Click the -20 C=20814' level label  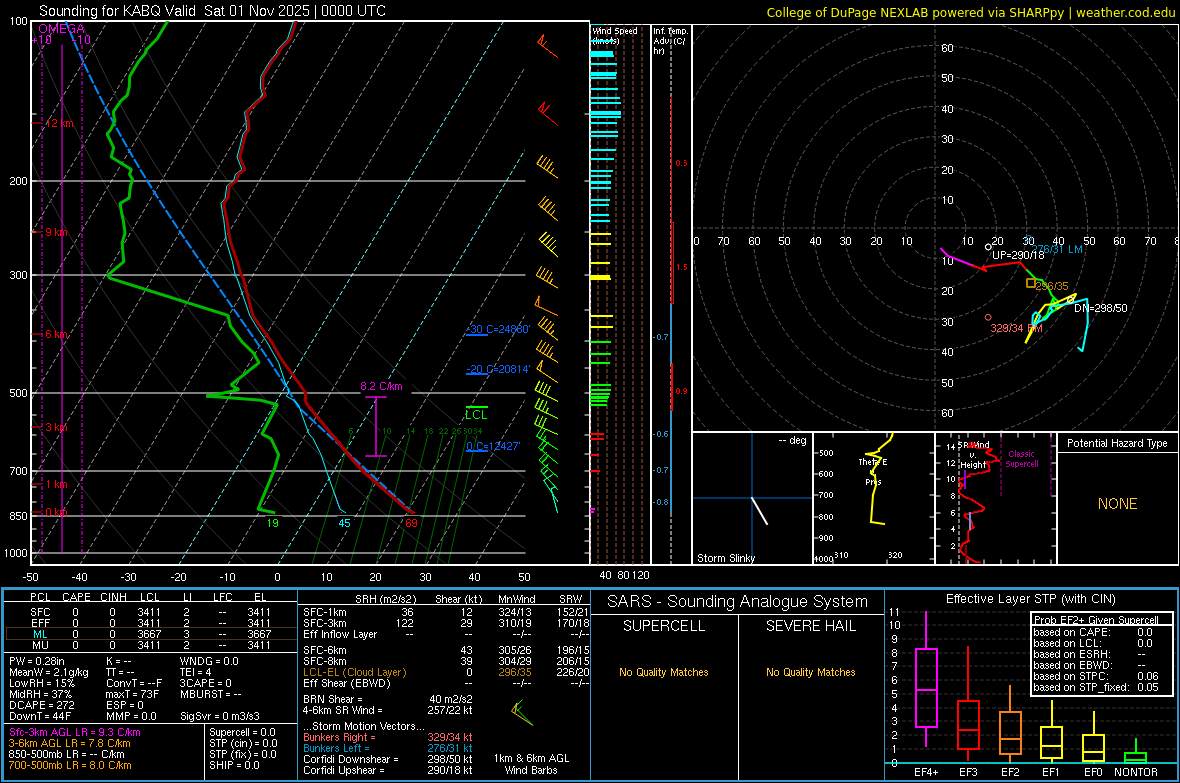498,369
